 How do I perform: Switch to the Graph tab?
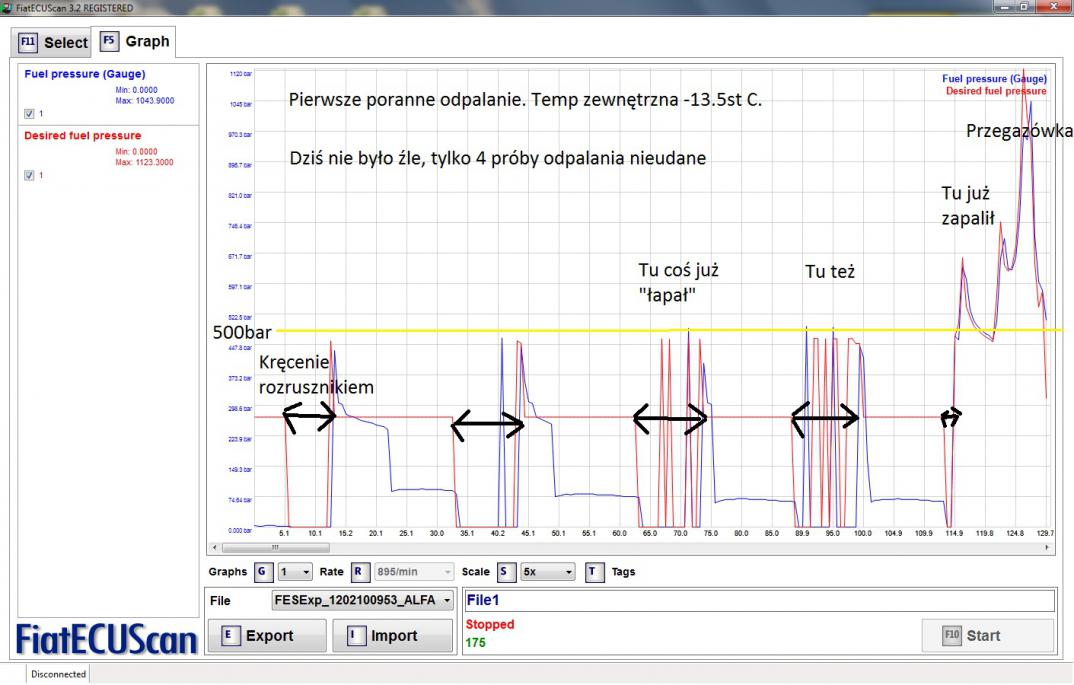[135, 42]
